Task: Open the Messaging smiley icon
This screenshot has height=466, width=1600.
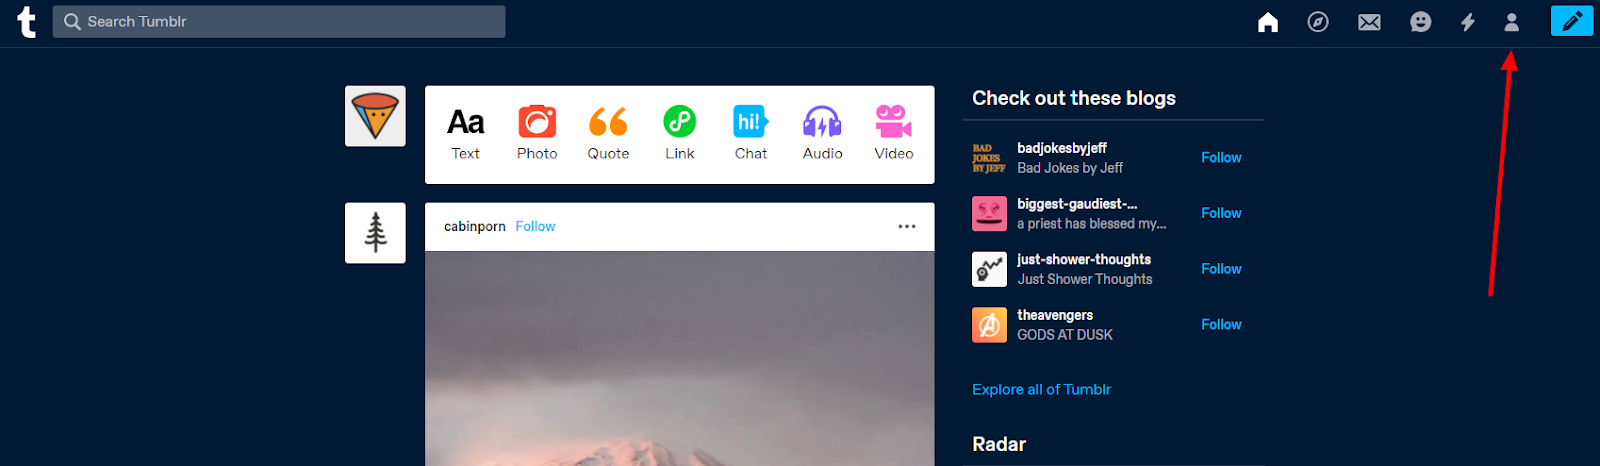Action: (x=1420, y=22)
